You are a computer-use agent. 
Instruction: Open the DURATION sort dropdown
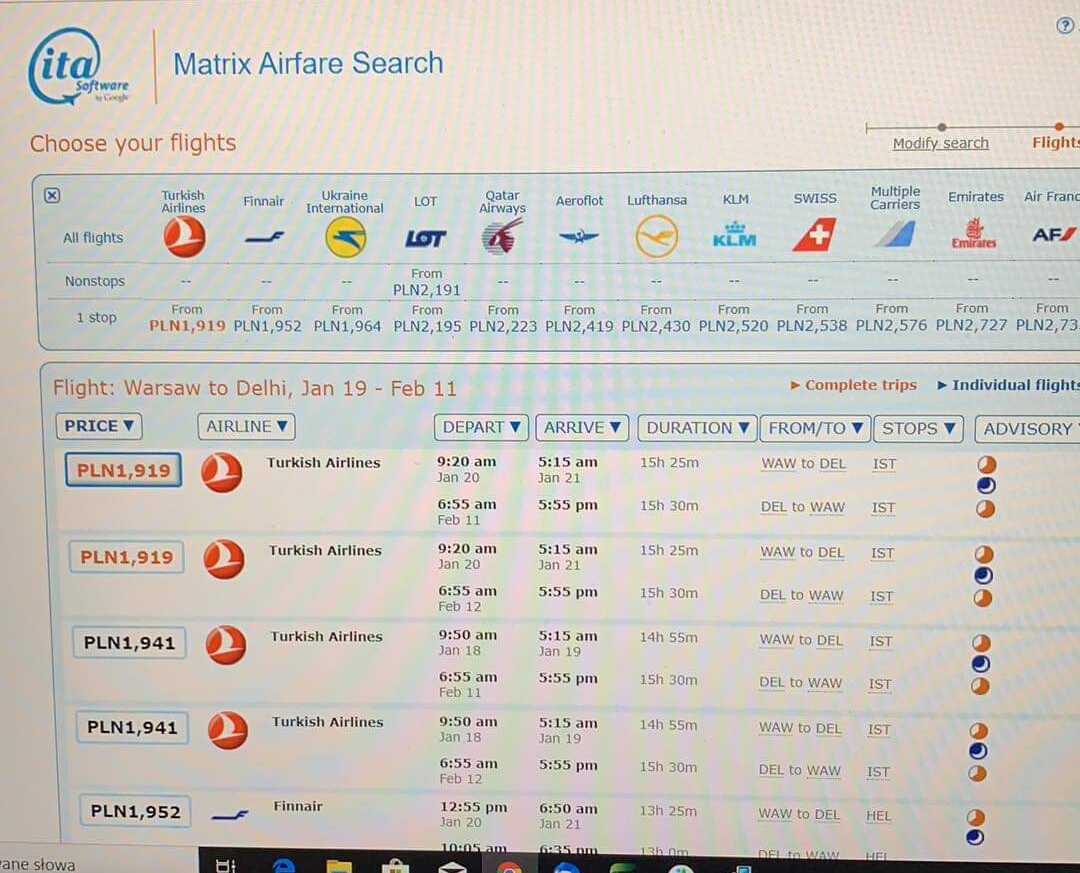click(697, 428)
